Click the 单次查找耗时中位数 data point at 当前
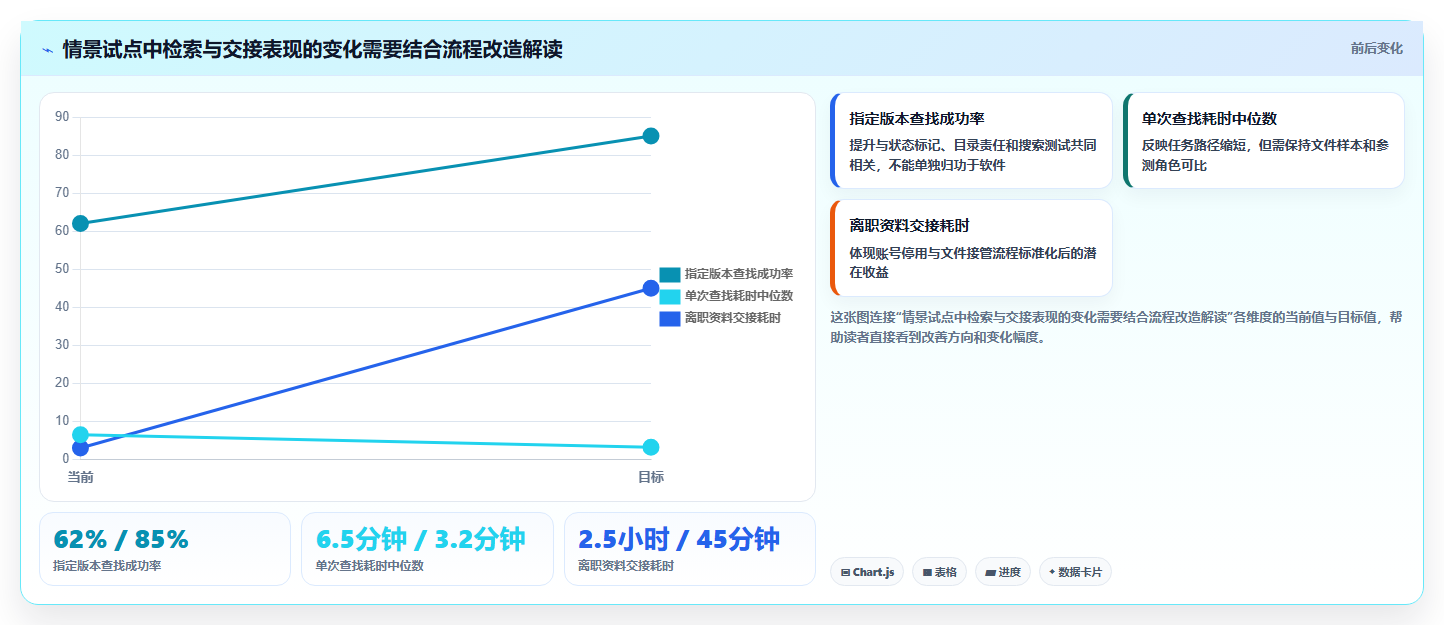The width and height of the screenshot is (1444, 625). pyautogui.click(x=81, y=435)
